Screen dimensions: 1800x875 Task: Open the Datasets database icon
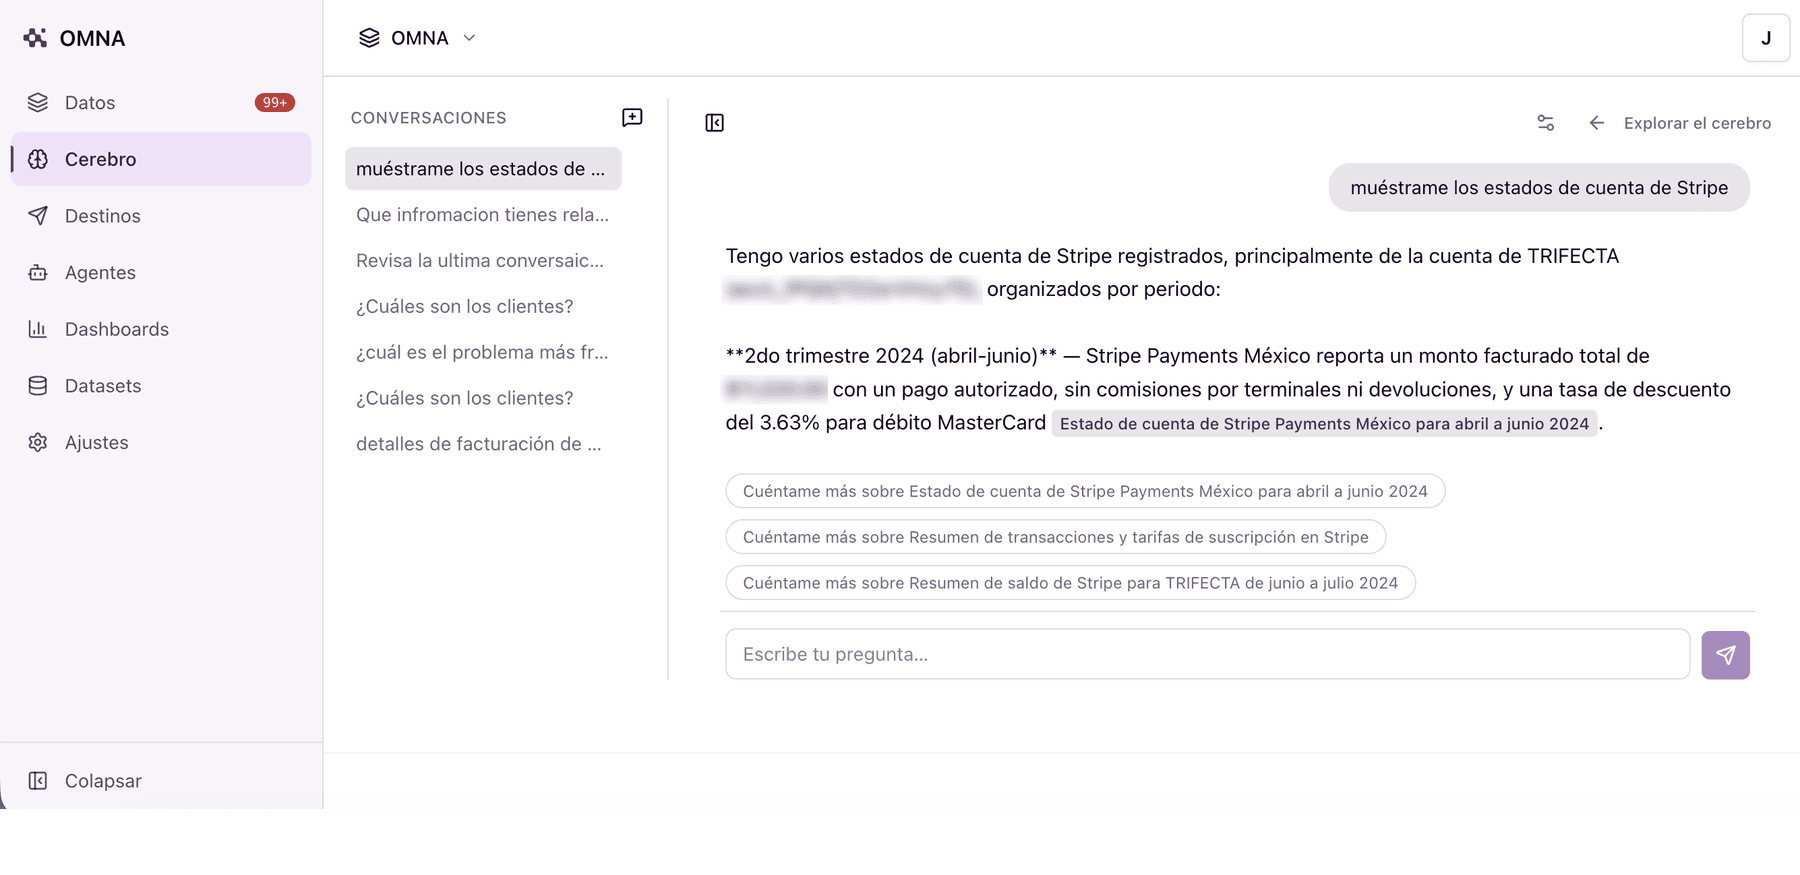click(x=38, y=386)
